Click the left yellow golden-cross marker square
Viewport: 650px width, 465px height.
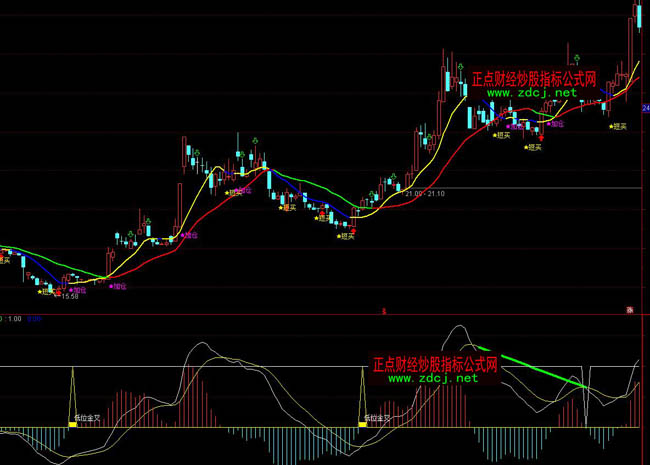click(73, 425)
